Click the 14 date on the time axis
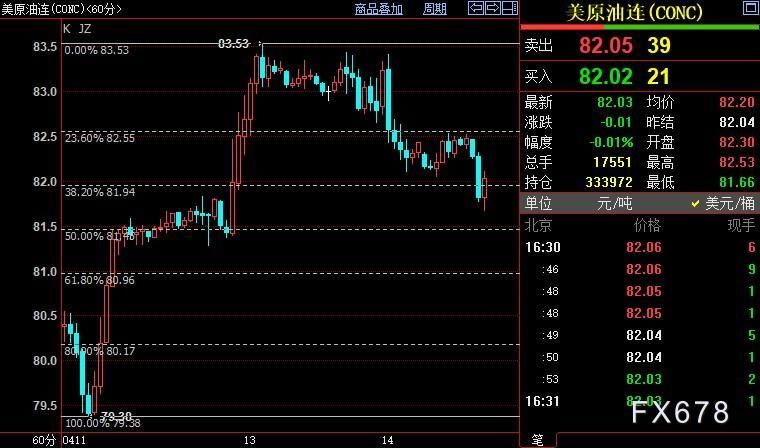Image resolution: width=760 pixels, height=448 pixels. 387,440
